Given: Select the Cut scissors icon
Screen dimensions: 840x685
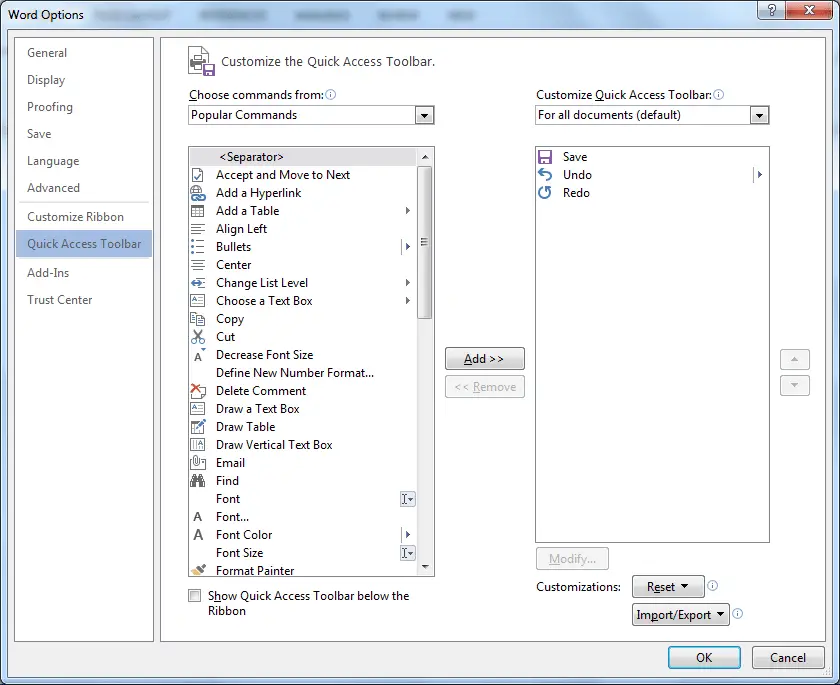Looking at the screenshot, I should point(197,337).
